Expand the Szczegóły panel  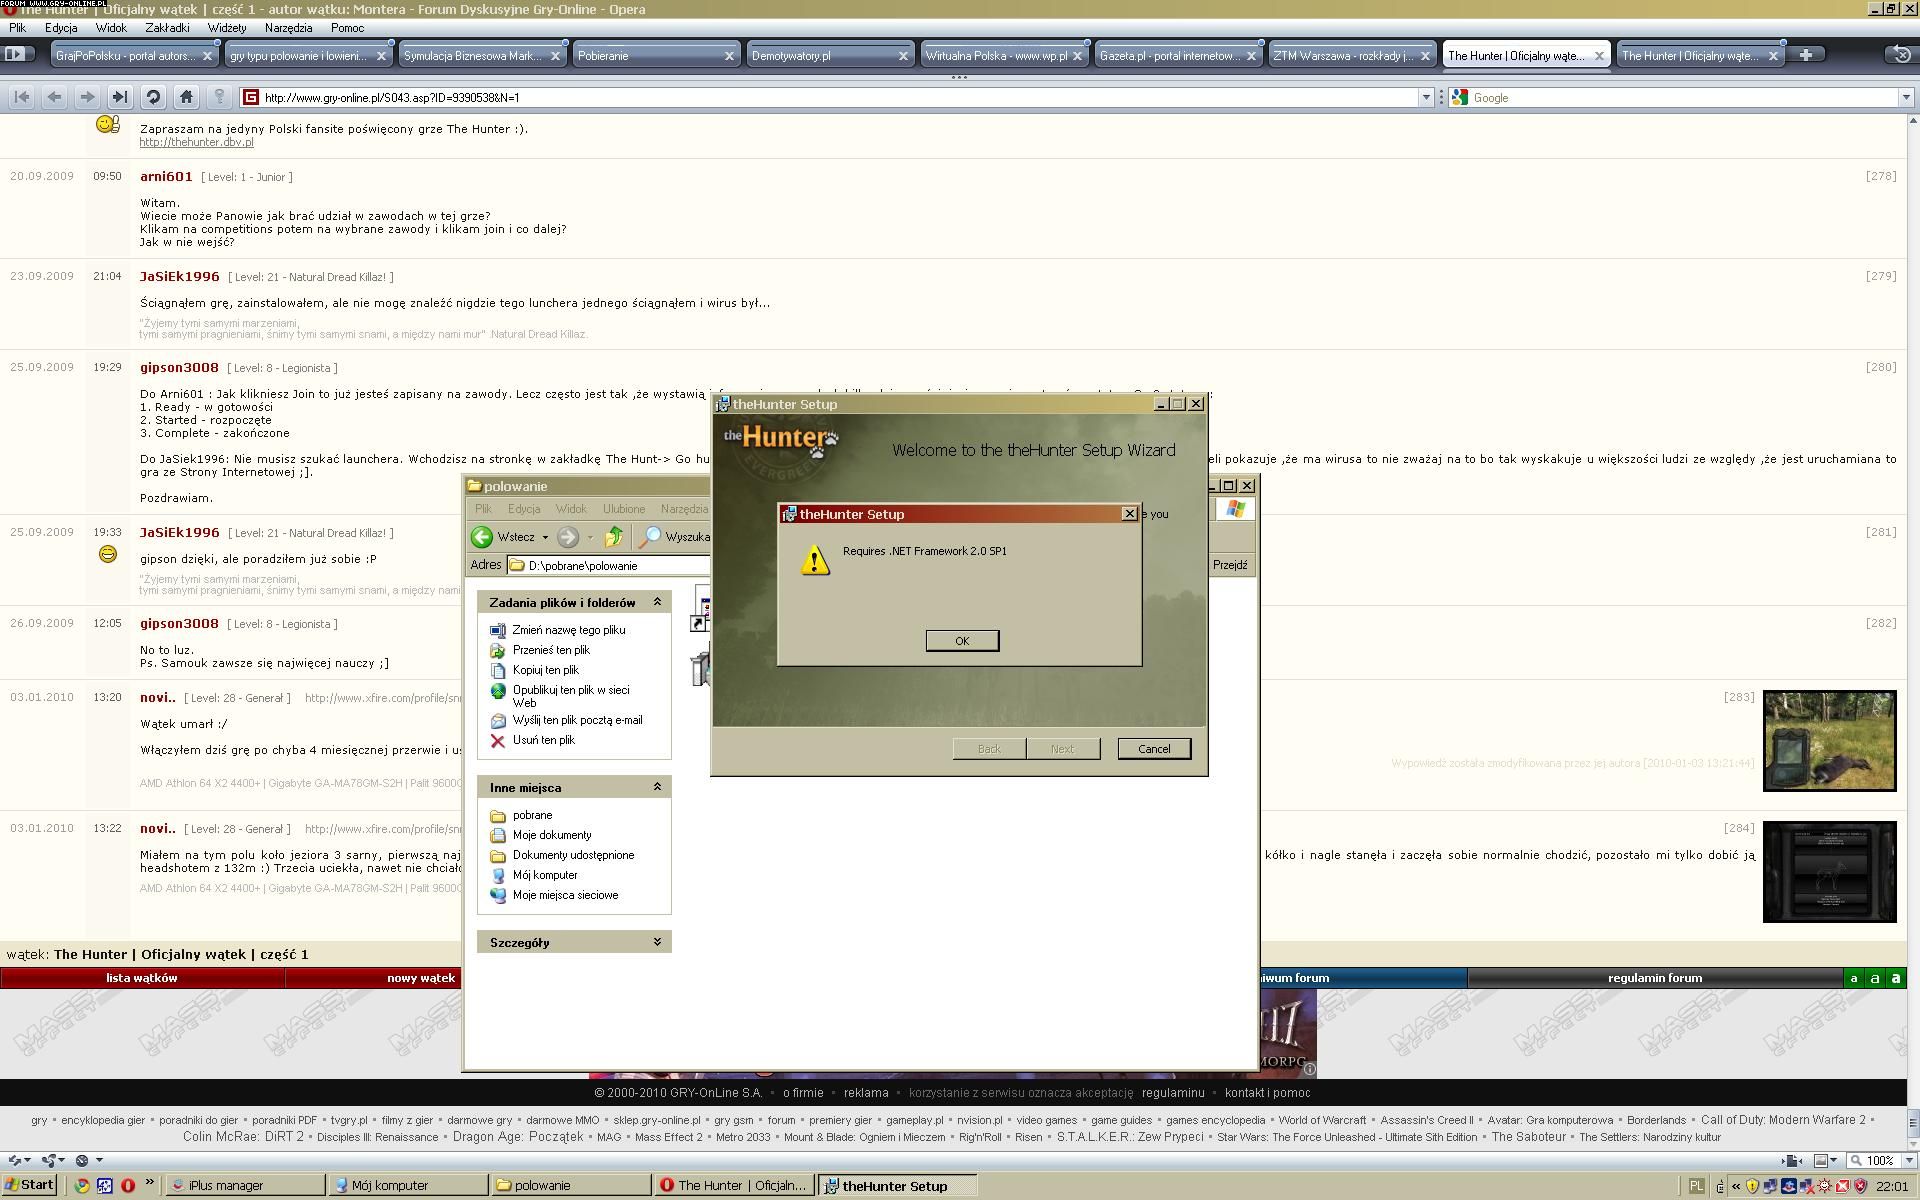[657, 942]
